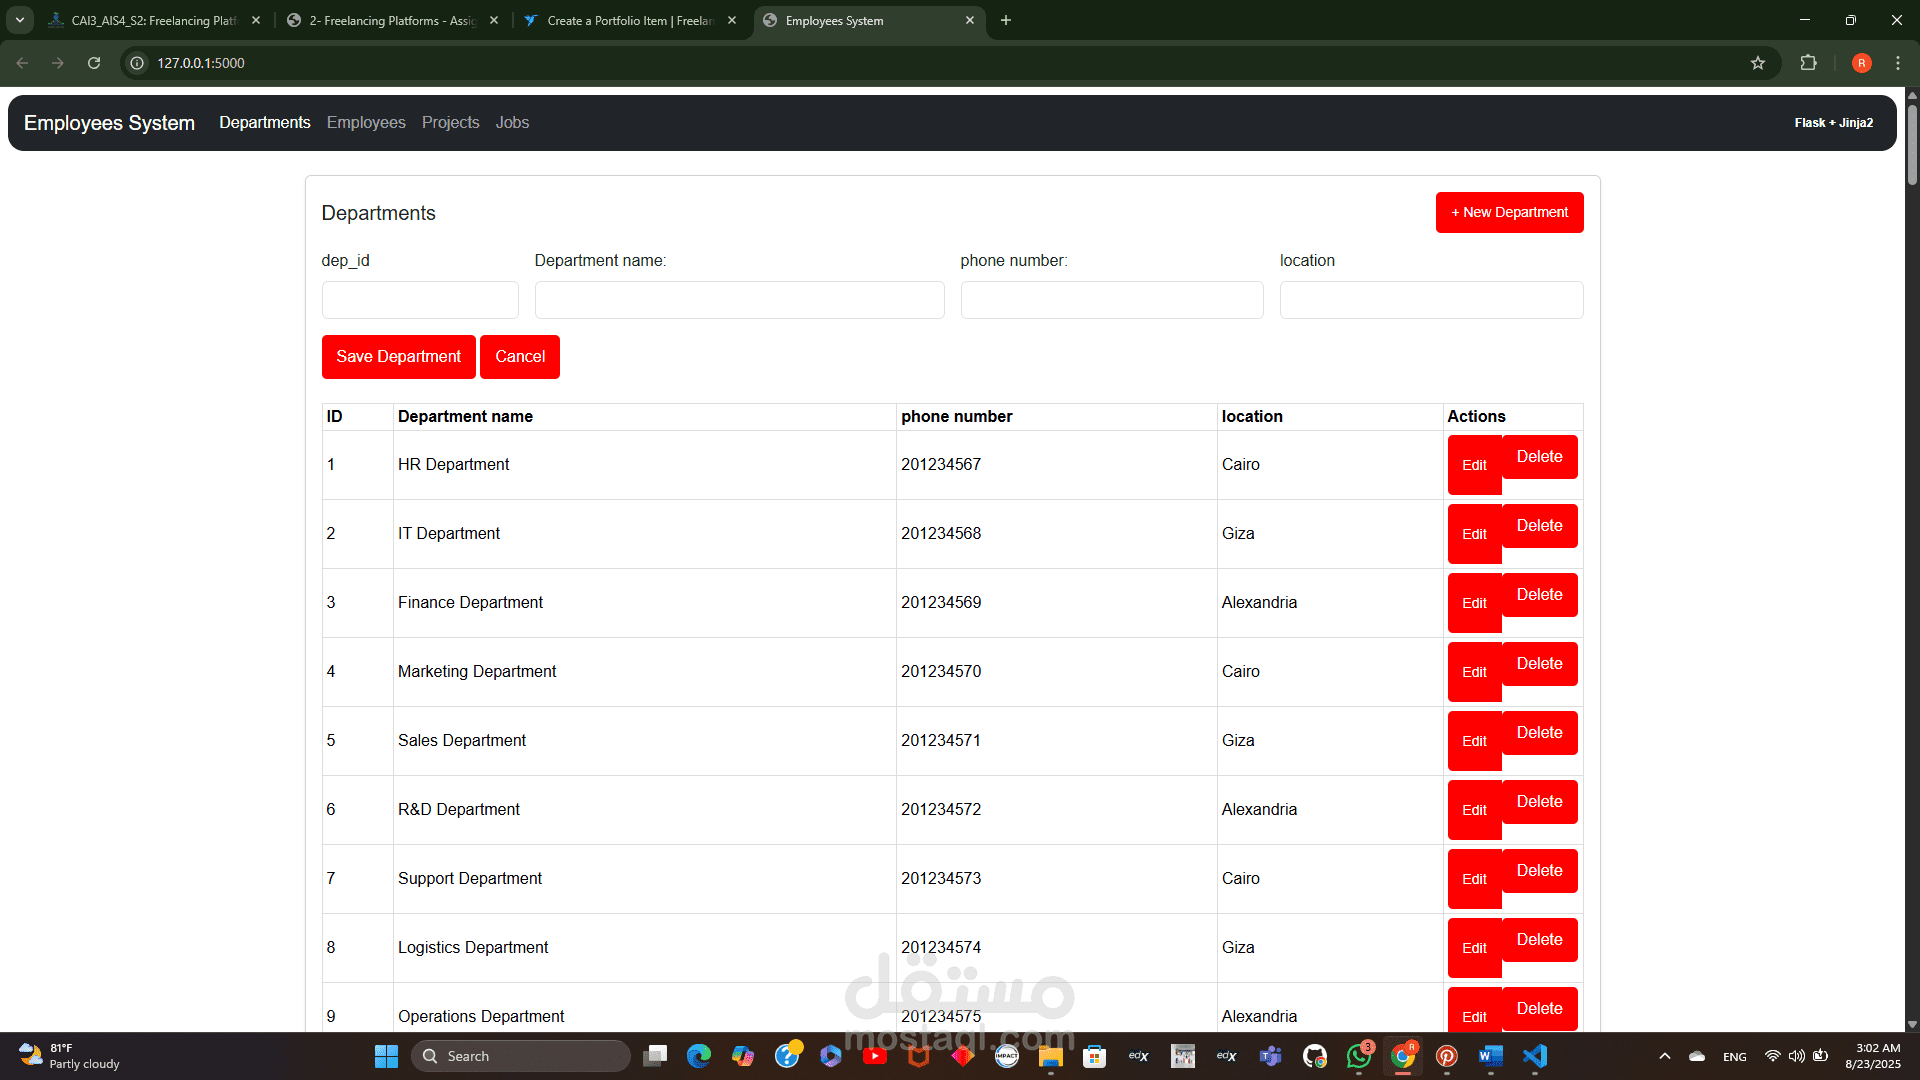Viewport: 1920px width, 1080px height.
Task: Open the weather widget showing 81°F
Action: pyautogui.click(x=70, y=1056)
